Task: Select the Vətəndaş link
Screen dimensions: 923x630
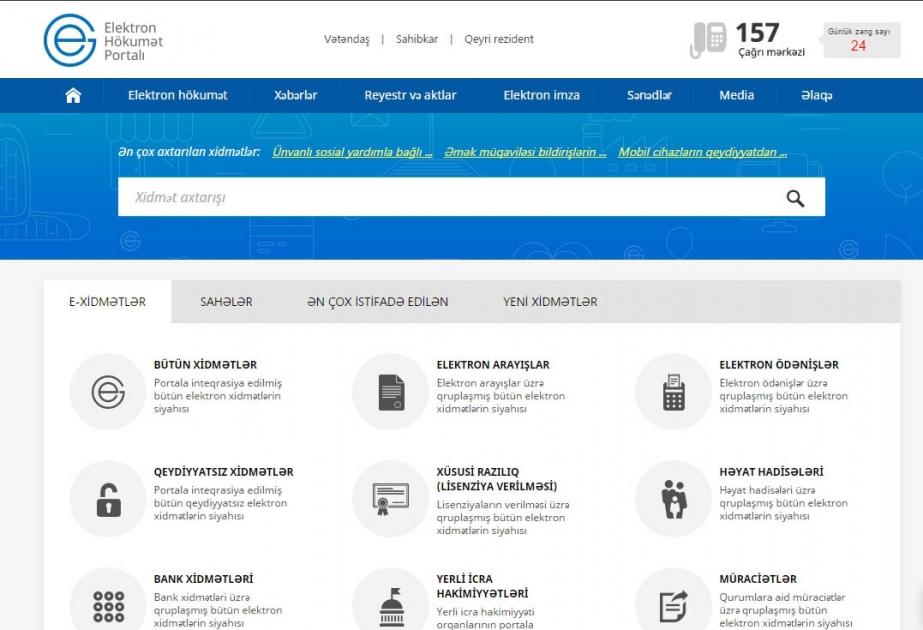Action: coord(347,39)
